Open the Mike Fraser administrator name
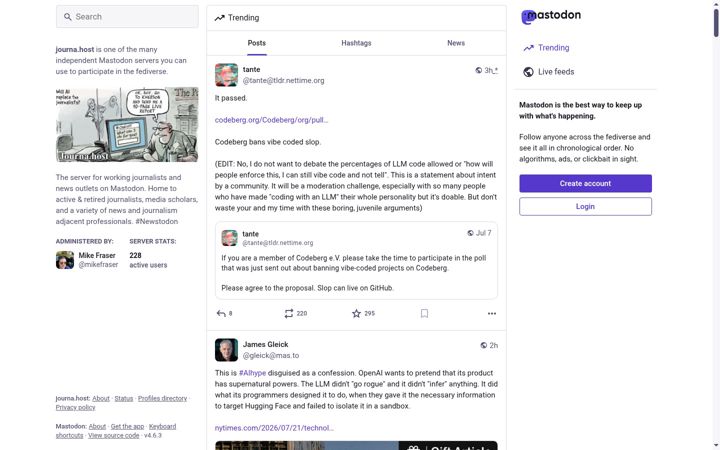The width and height of the screenshot is (720, 450). point(97,255)
